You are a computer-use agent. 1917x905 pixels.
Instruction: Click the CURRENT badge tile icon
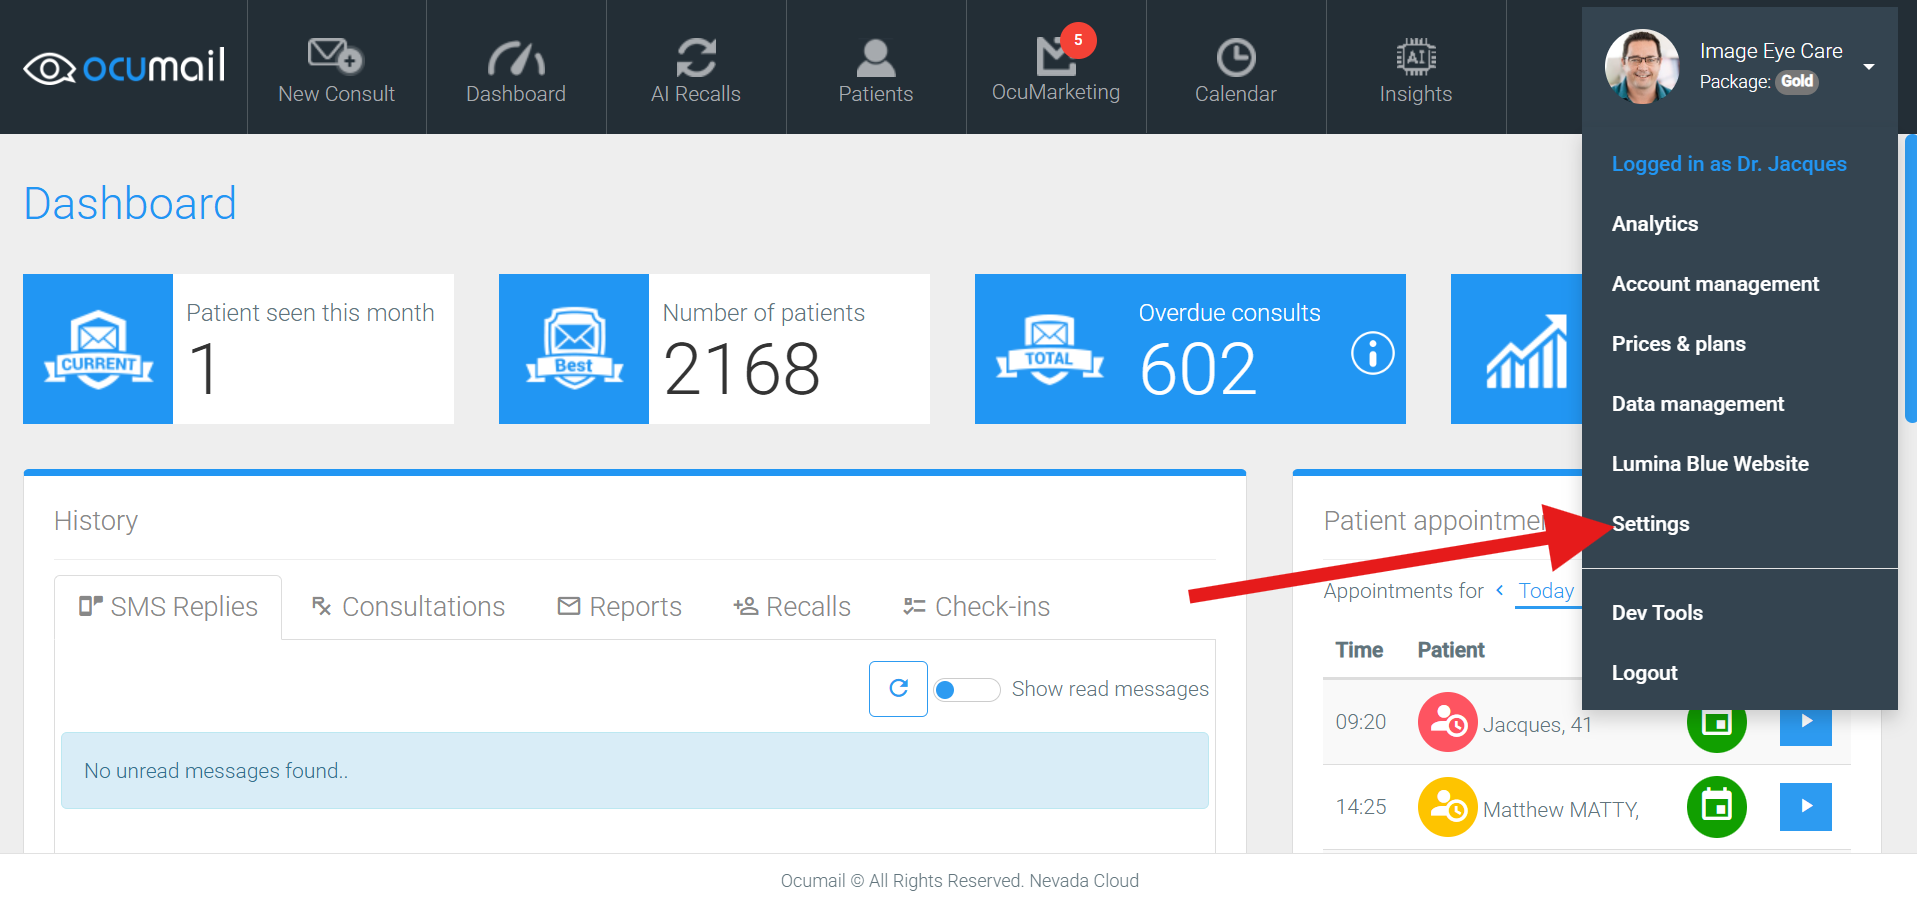click(98, 349)
